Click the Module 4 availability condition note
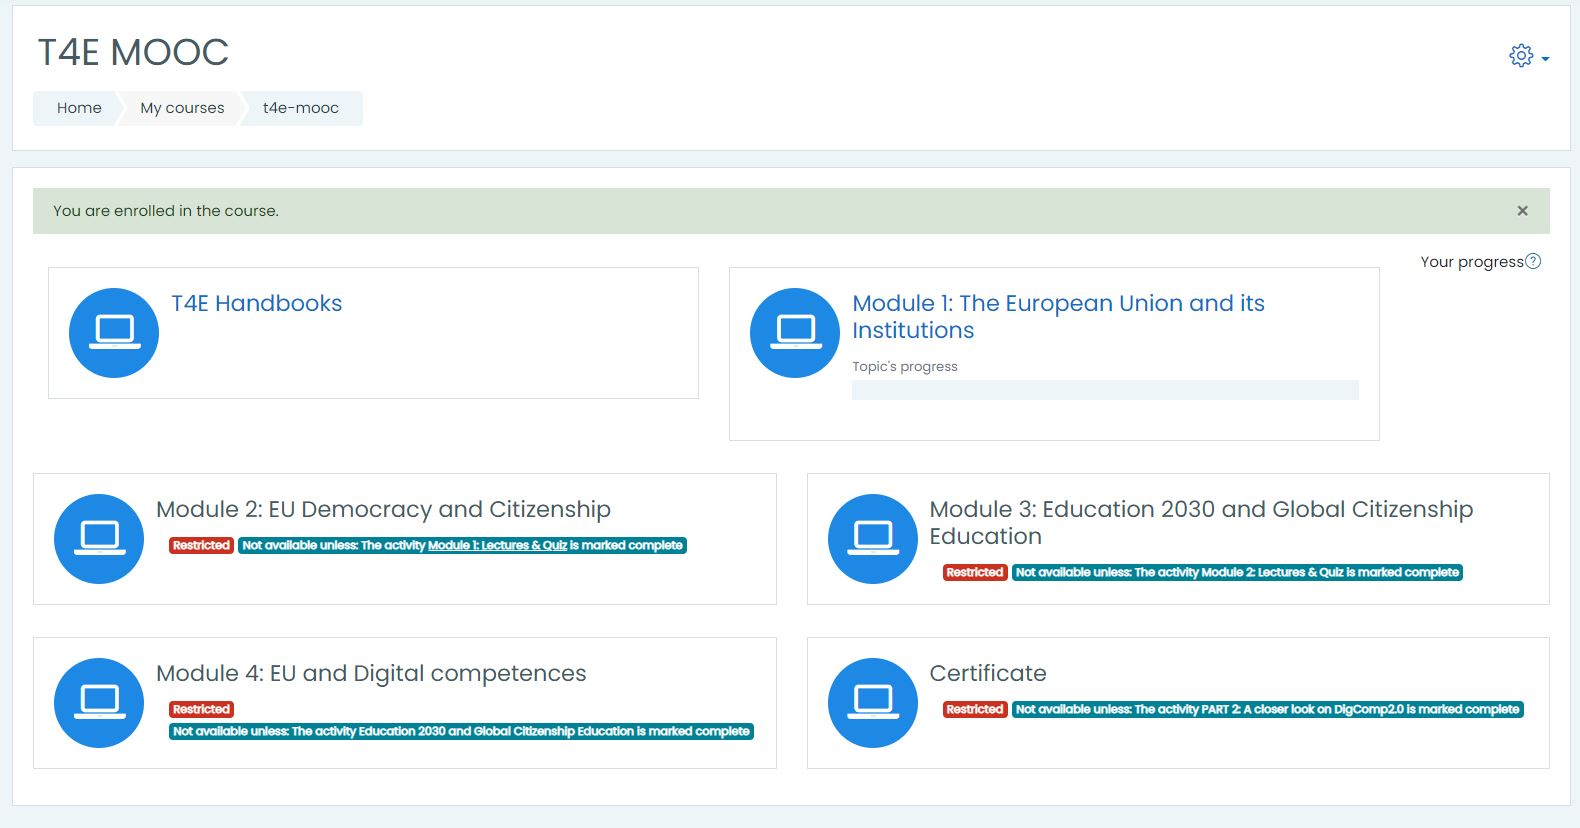This screenshot has height=828, width=1580. (461, 732)
